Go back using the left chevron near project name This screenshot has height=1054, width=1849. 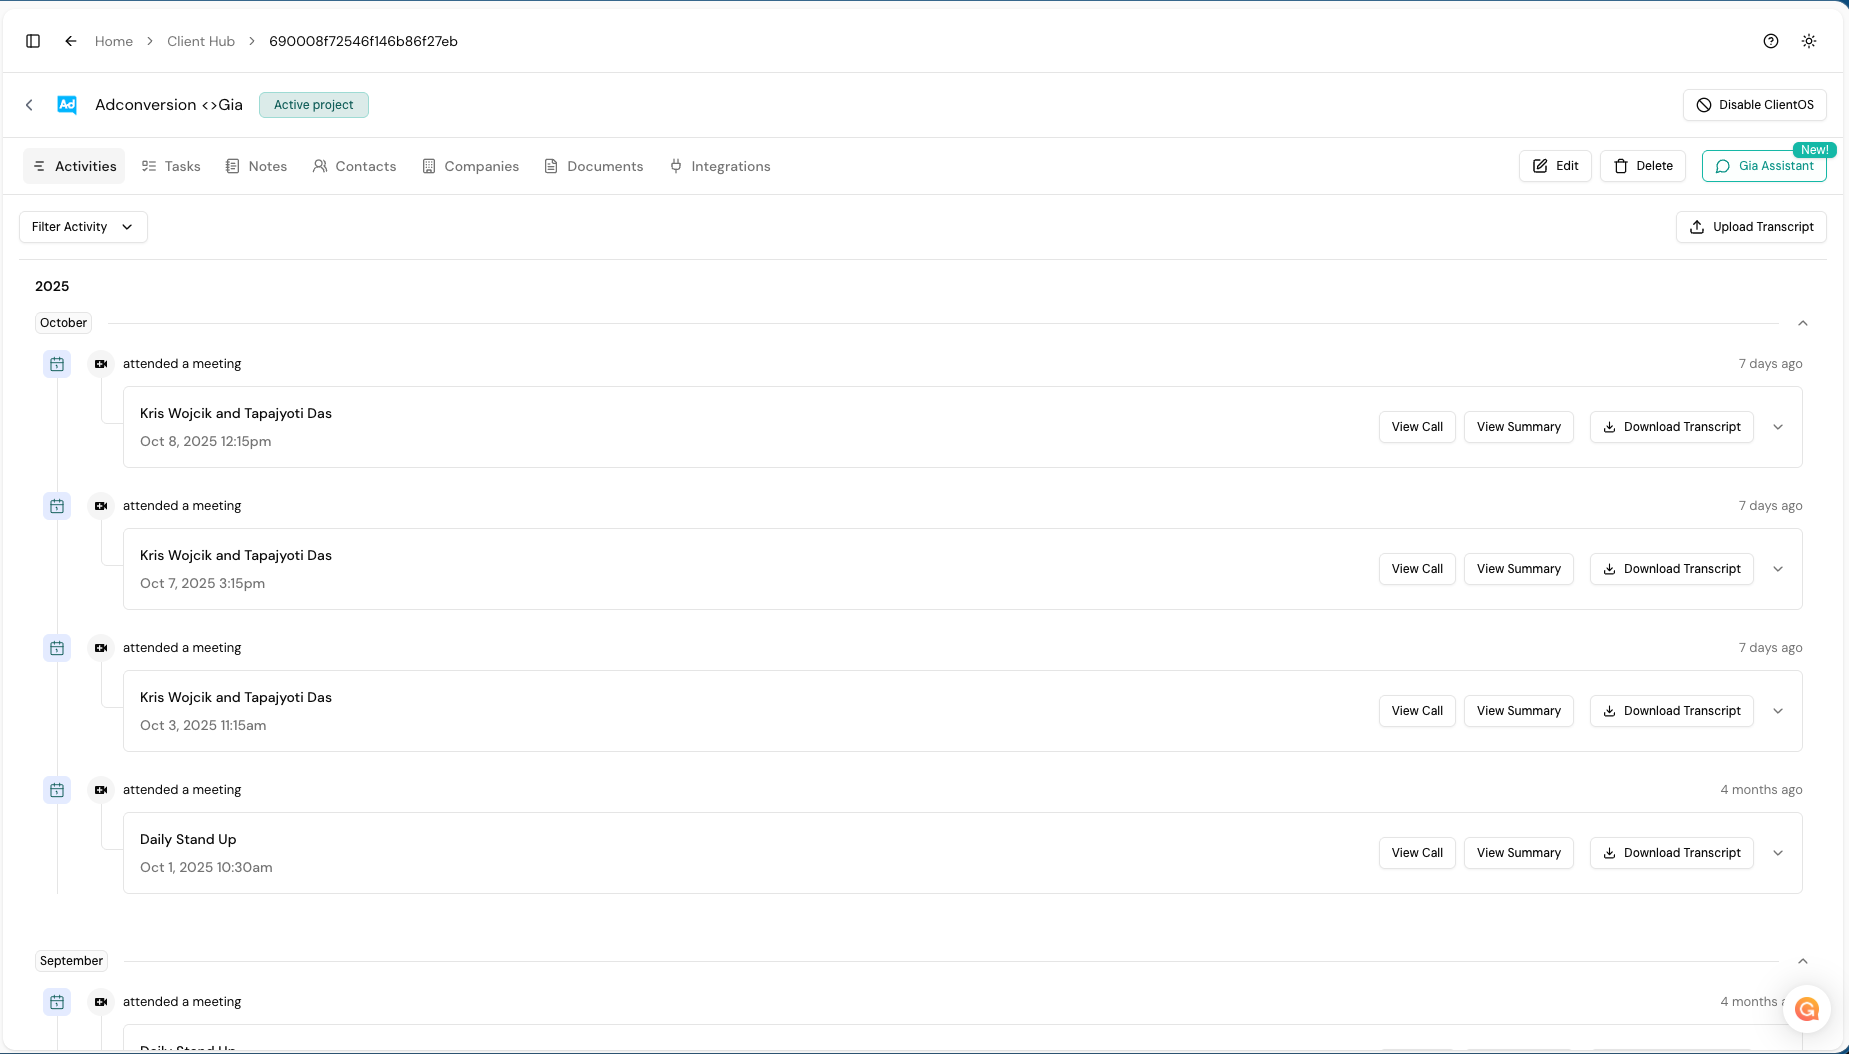click(29, 105)
